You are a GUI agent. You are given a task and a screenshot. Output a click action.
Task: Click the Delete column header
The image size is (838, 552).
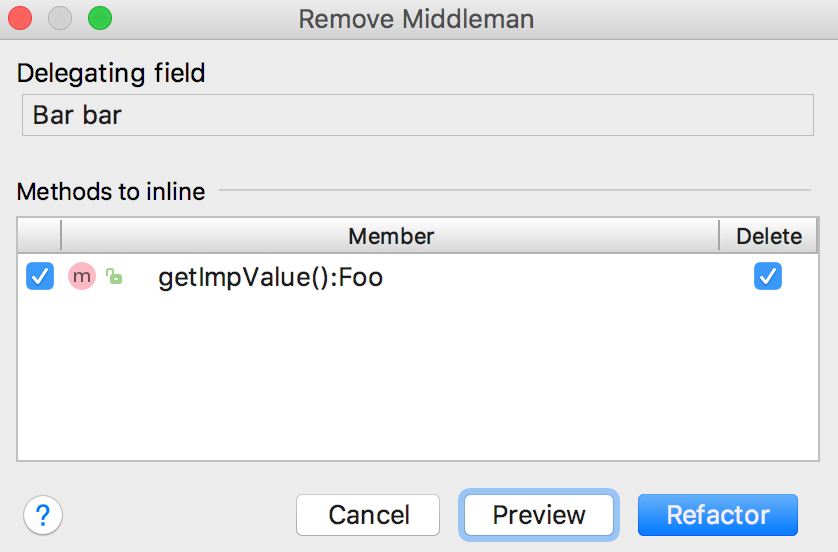click(x=769, y=236)
